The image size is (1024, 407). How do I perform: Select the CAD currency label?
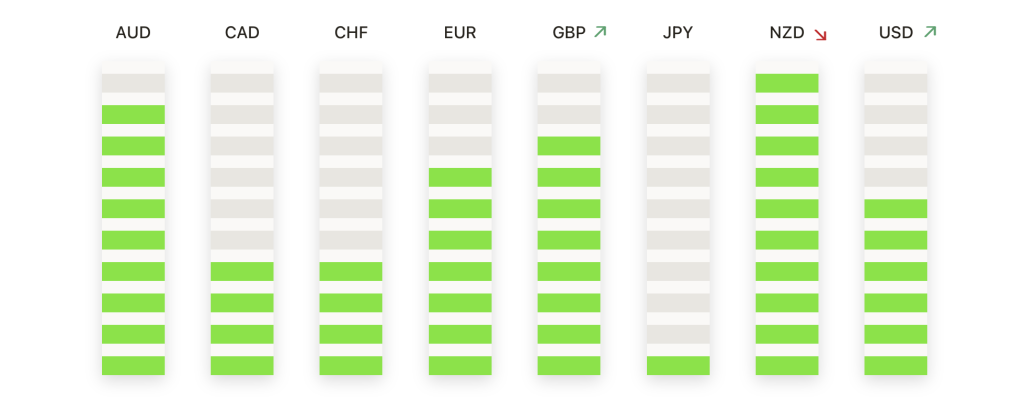242,33
